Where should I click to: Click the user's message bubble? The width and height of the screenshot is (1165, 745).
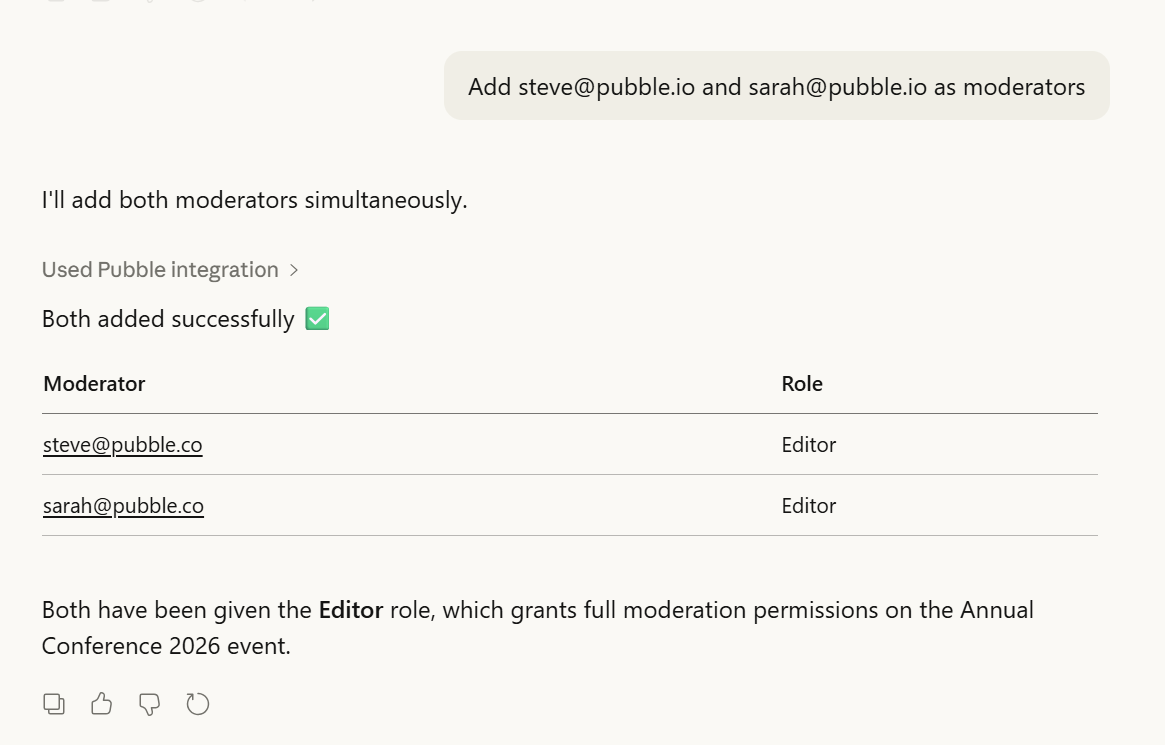click(776, 87)
